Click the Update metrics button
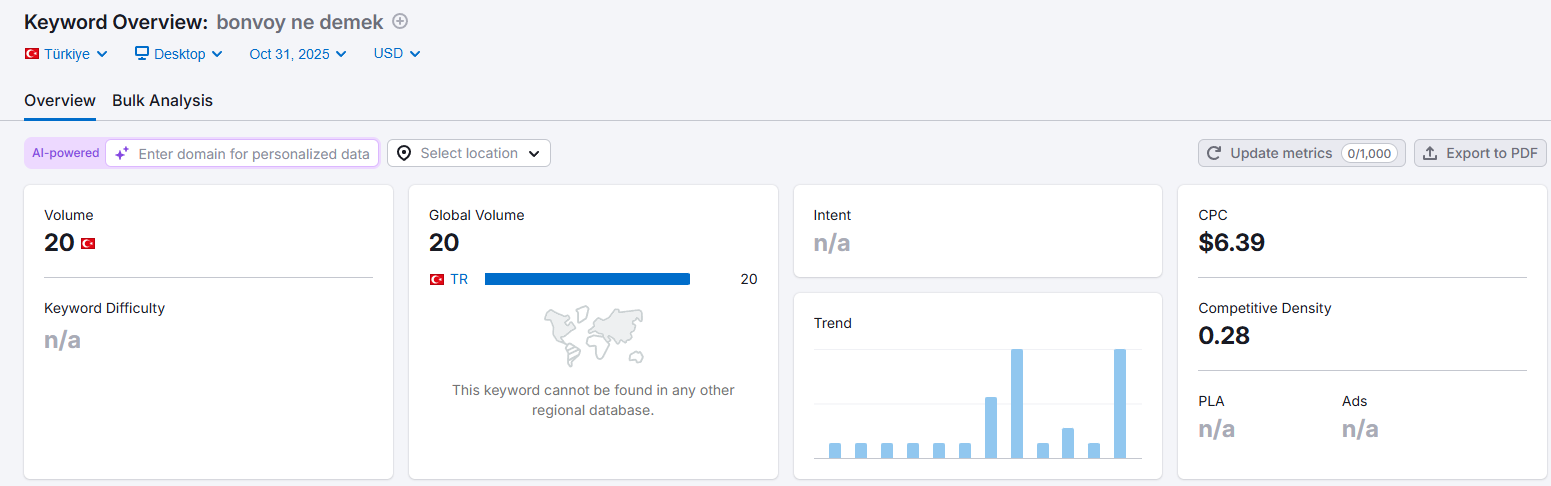Viewport: 1551px width, 486px height. coord(1302,153)
